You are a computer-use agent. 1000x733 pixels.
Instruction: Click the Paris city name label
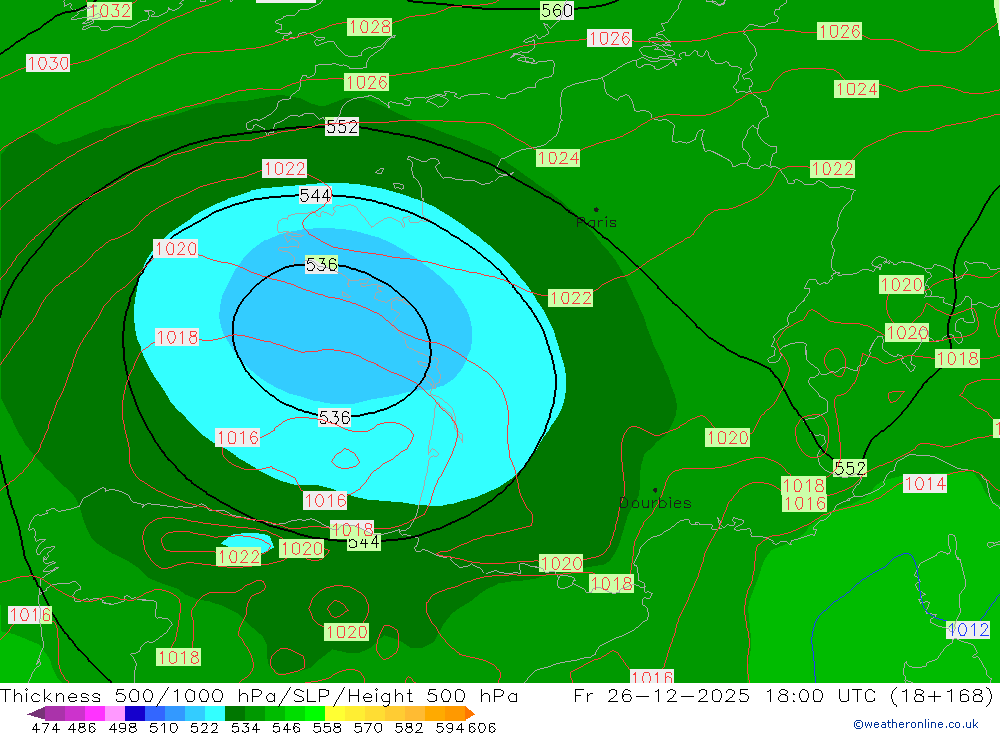[x=597, y=223]
